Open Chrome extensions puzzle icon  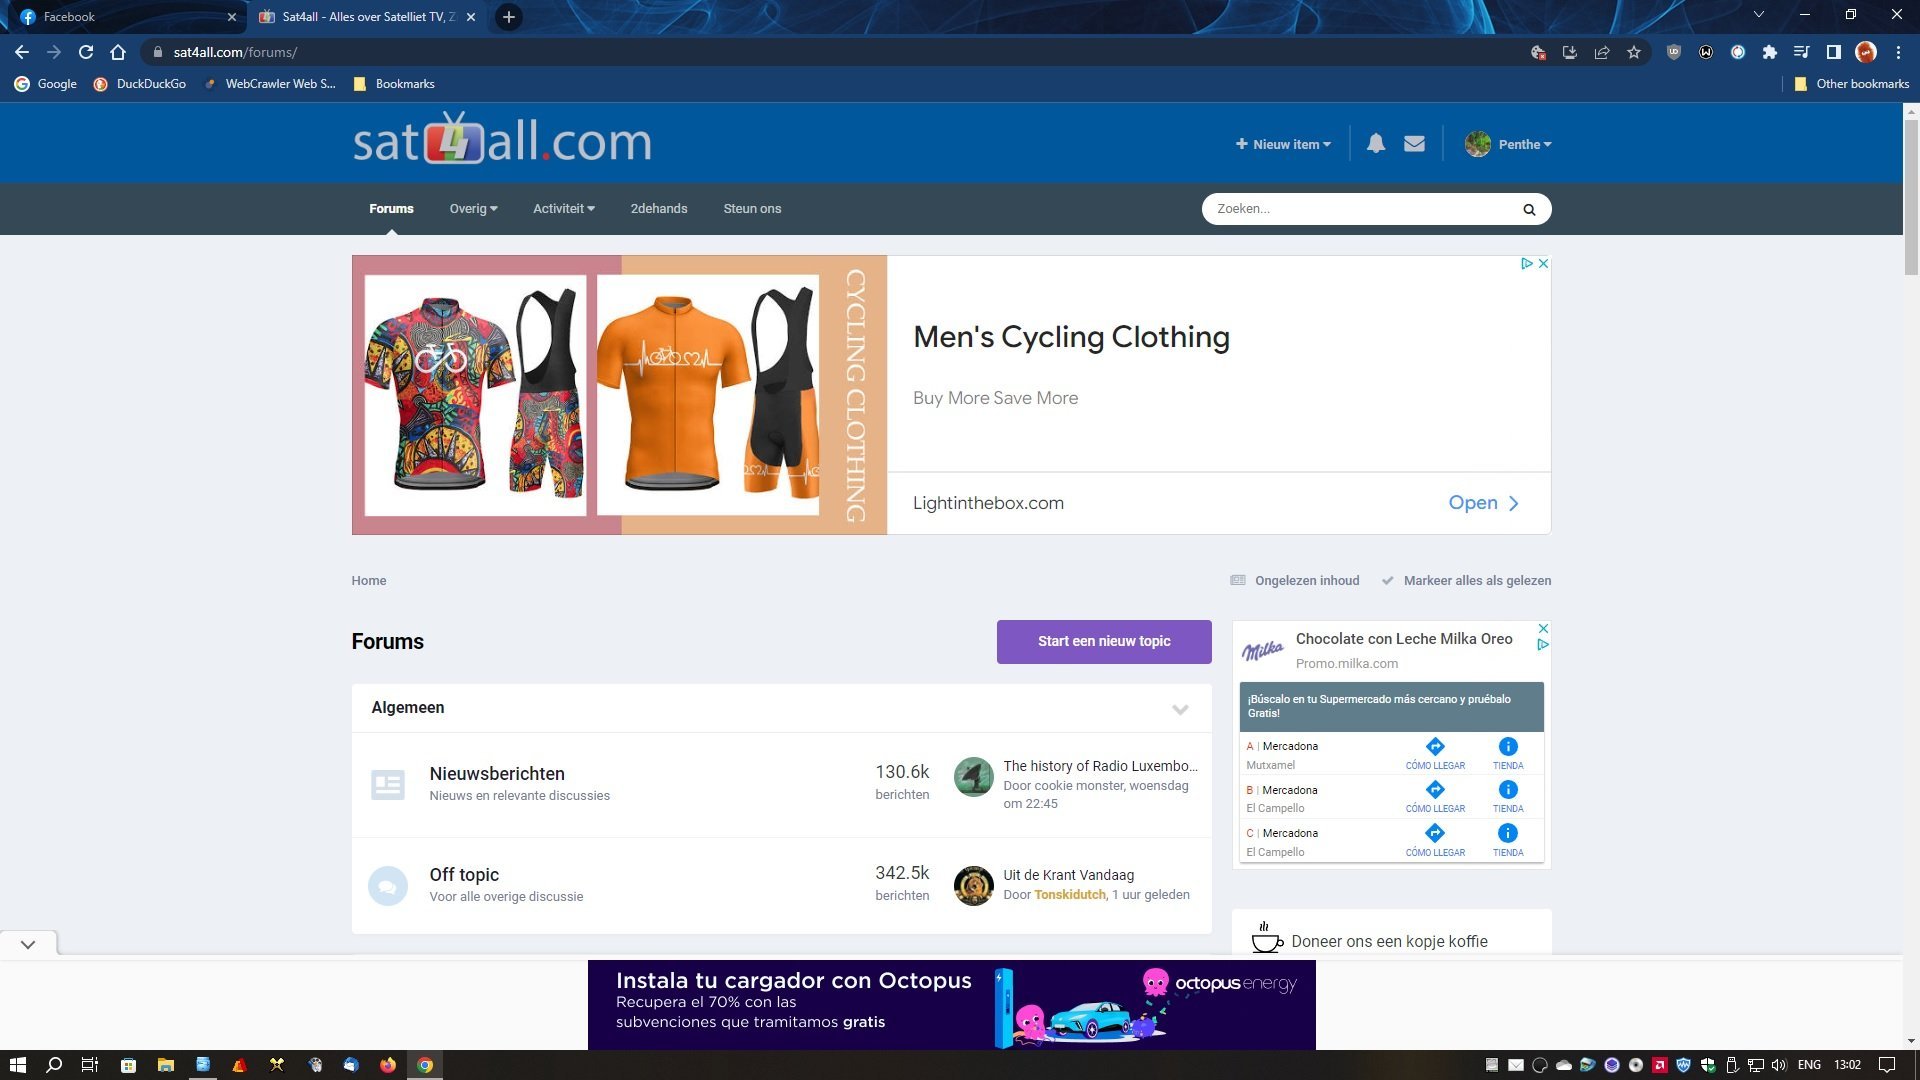tap(1770, 52)
